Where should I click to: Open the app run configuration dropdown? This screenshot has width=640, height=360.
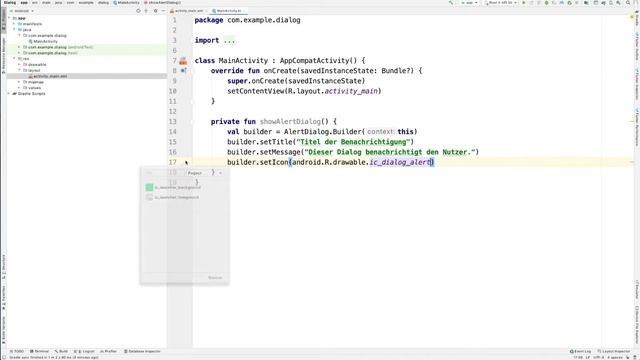coord(469,3)
